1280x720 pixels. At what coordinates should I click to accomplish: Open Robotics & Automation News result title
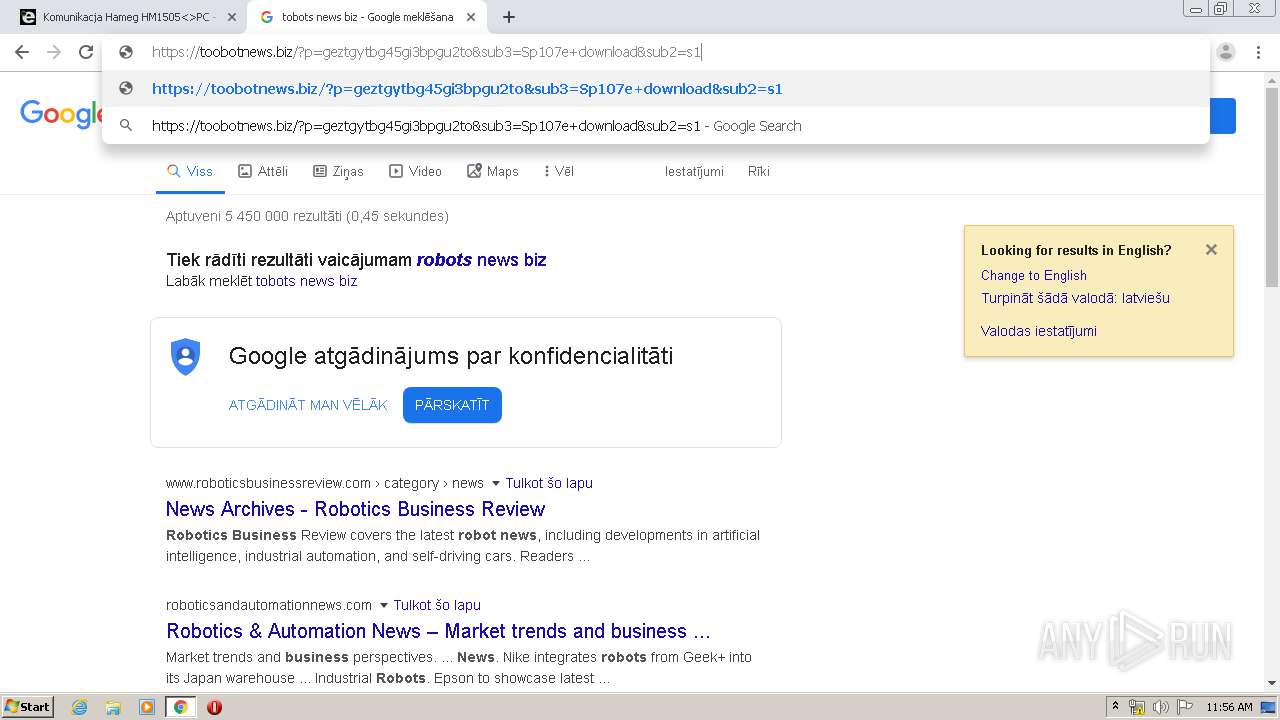coord(438,631)
